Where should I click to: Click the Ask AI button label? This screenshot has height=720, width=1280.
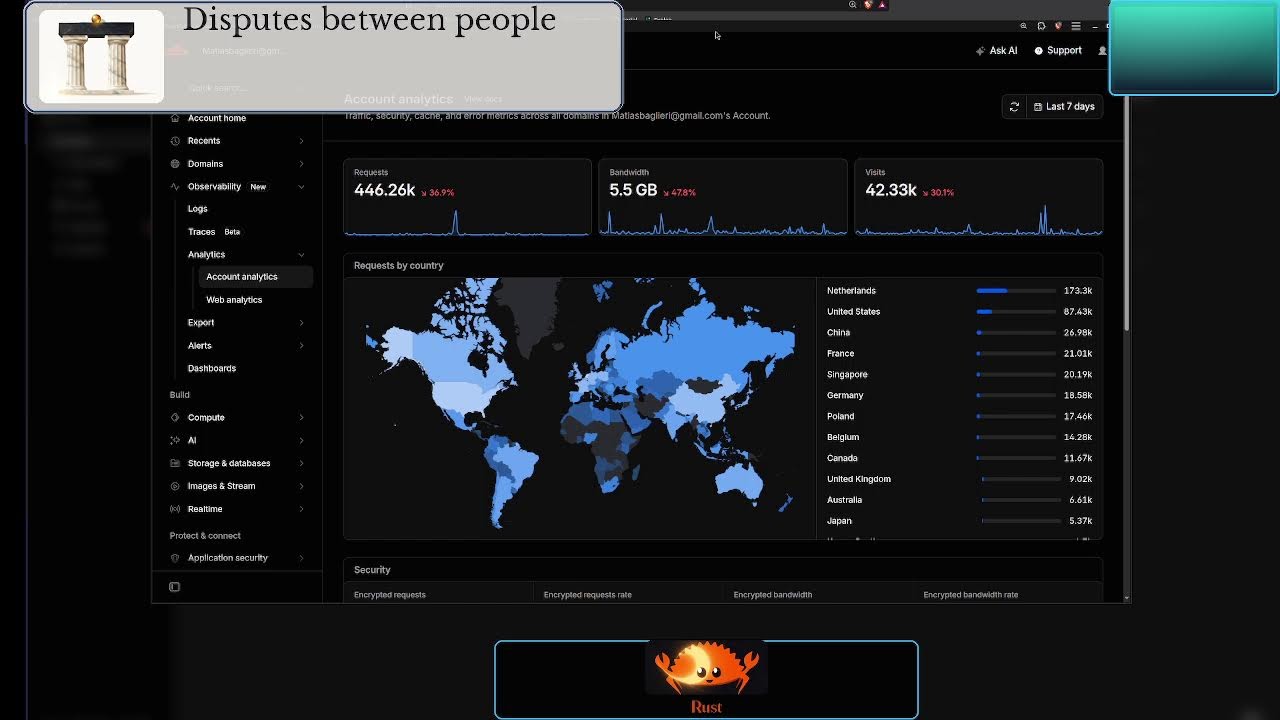(1003, 51)
